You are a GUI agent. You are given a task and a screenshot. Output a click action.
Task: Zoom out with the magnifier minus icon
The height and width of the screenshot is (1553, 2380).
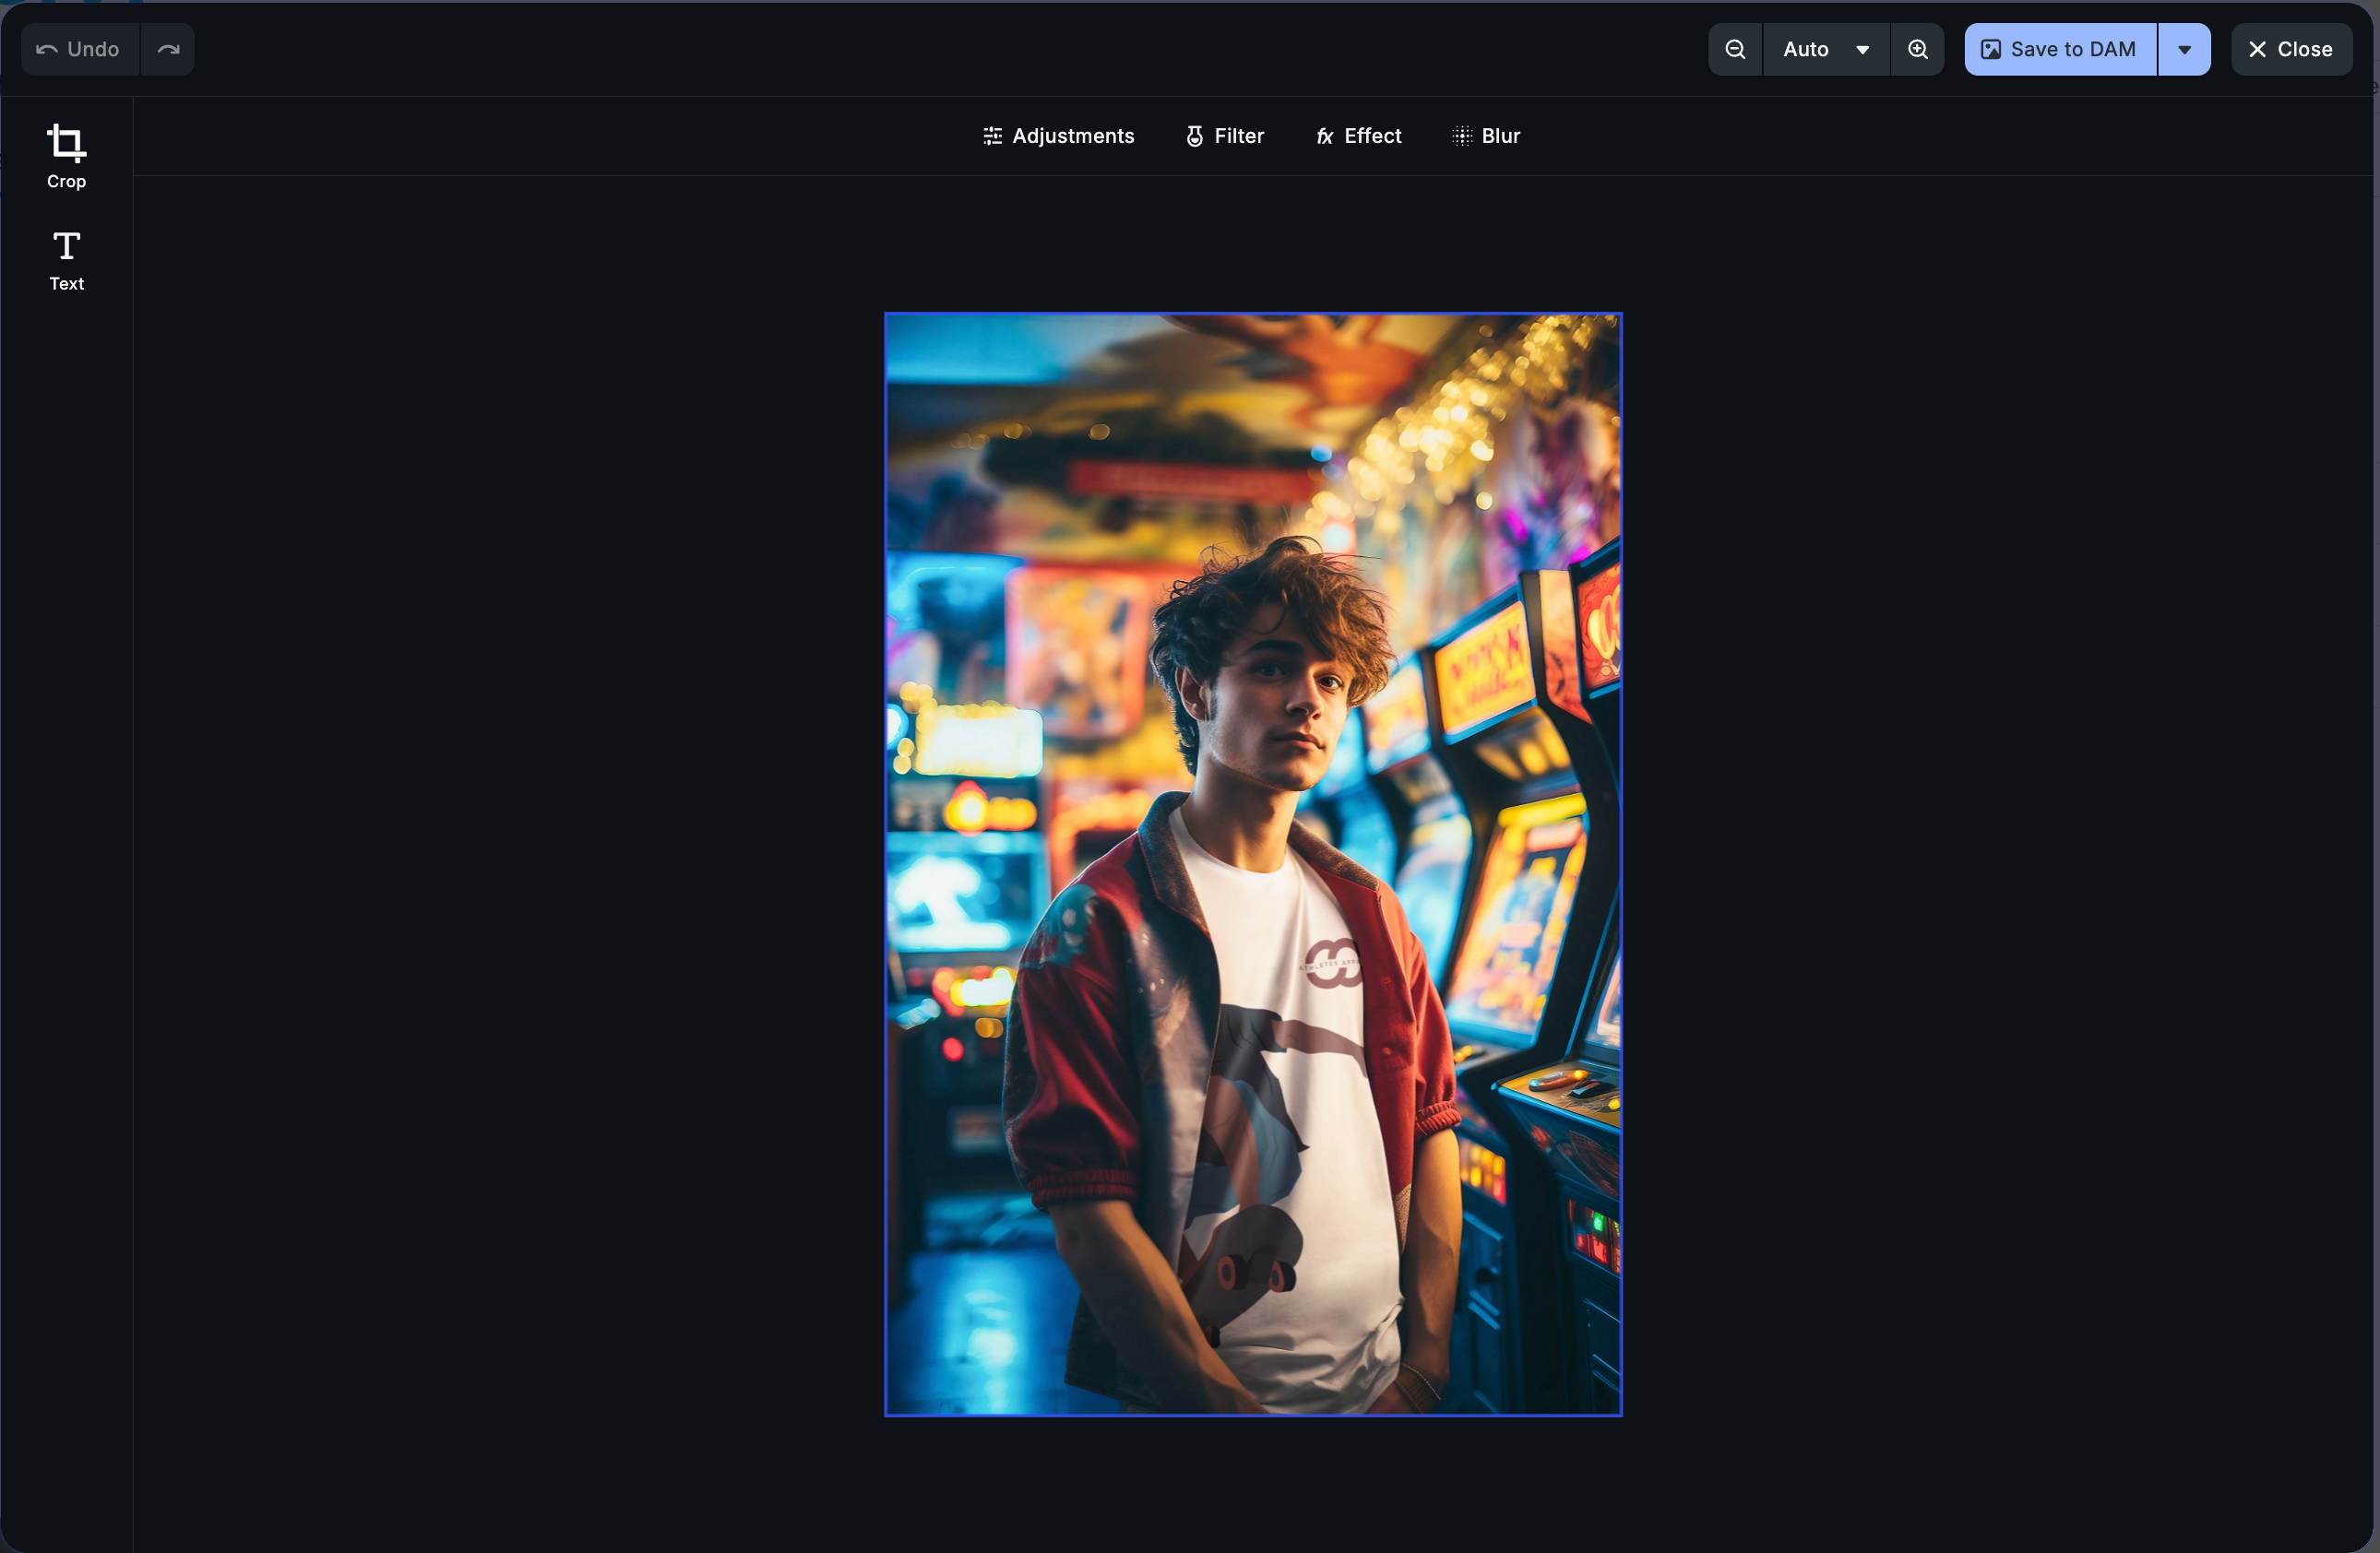1735,49
